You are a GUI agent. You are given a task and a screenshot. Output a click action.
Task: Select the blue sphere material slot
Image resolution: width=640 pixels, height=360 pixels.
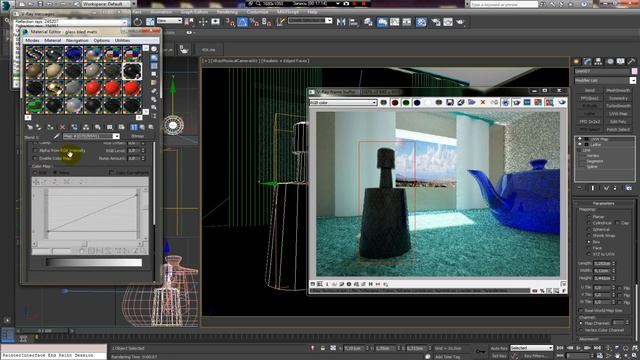click(73, 54)
